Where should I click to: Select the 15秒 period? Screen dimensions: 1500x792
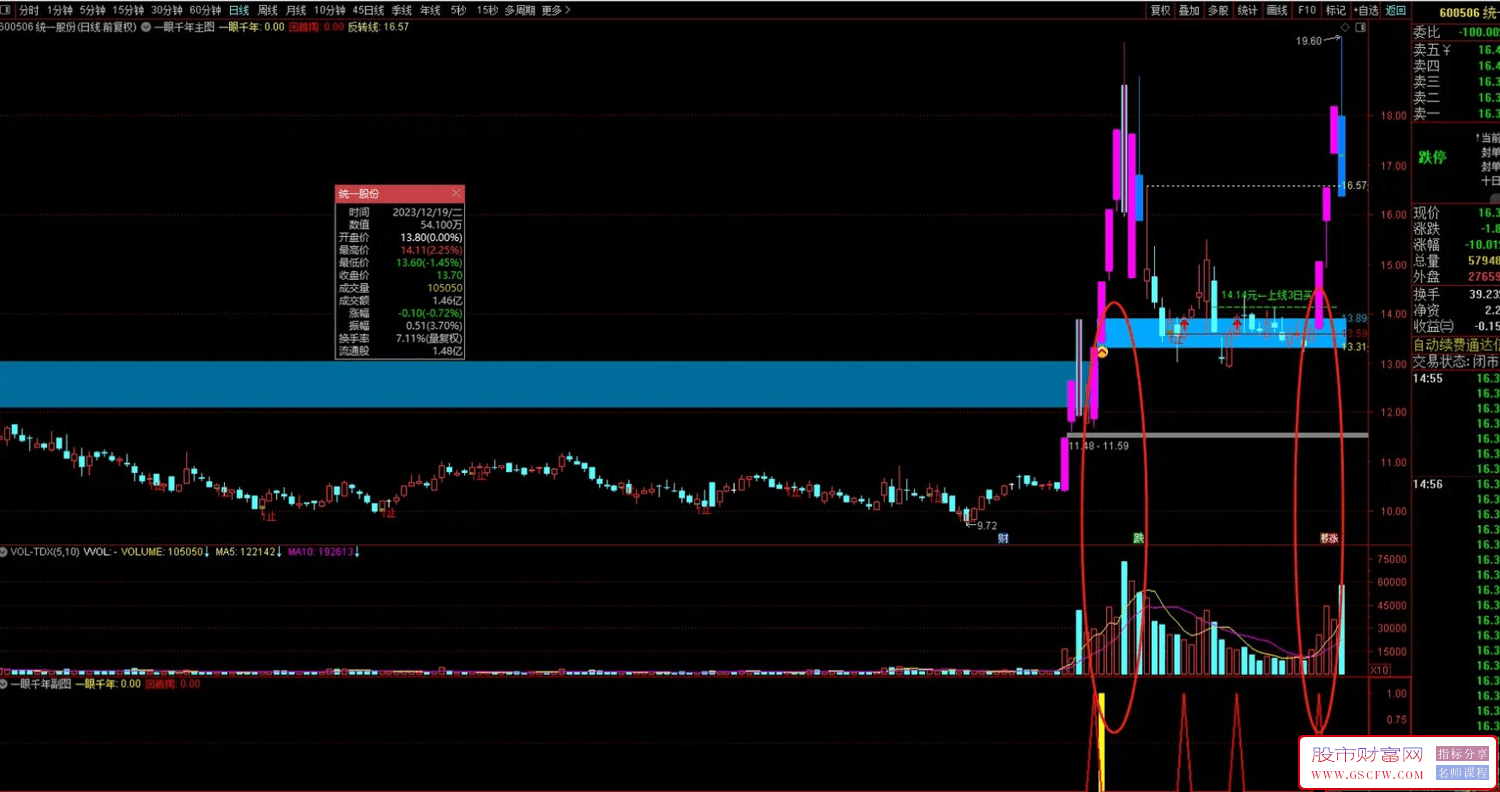(487, 10)
